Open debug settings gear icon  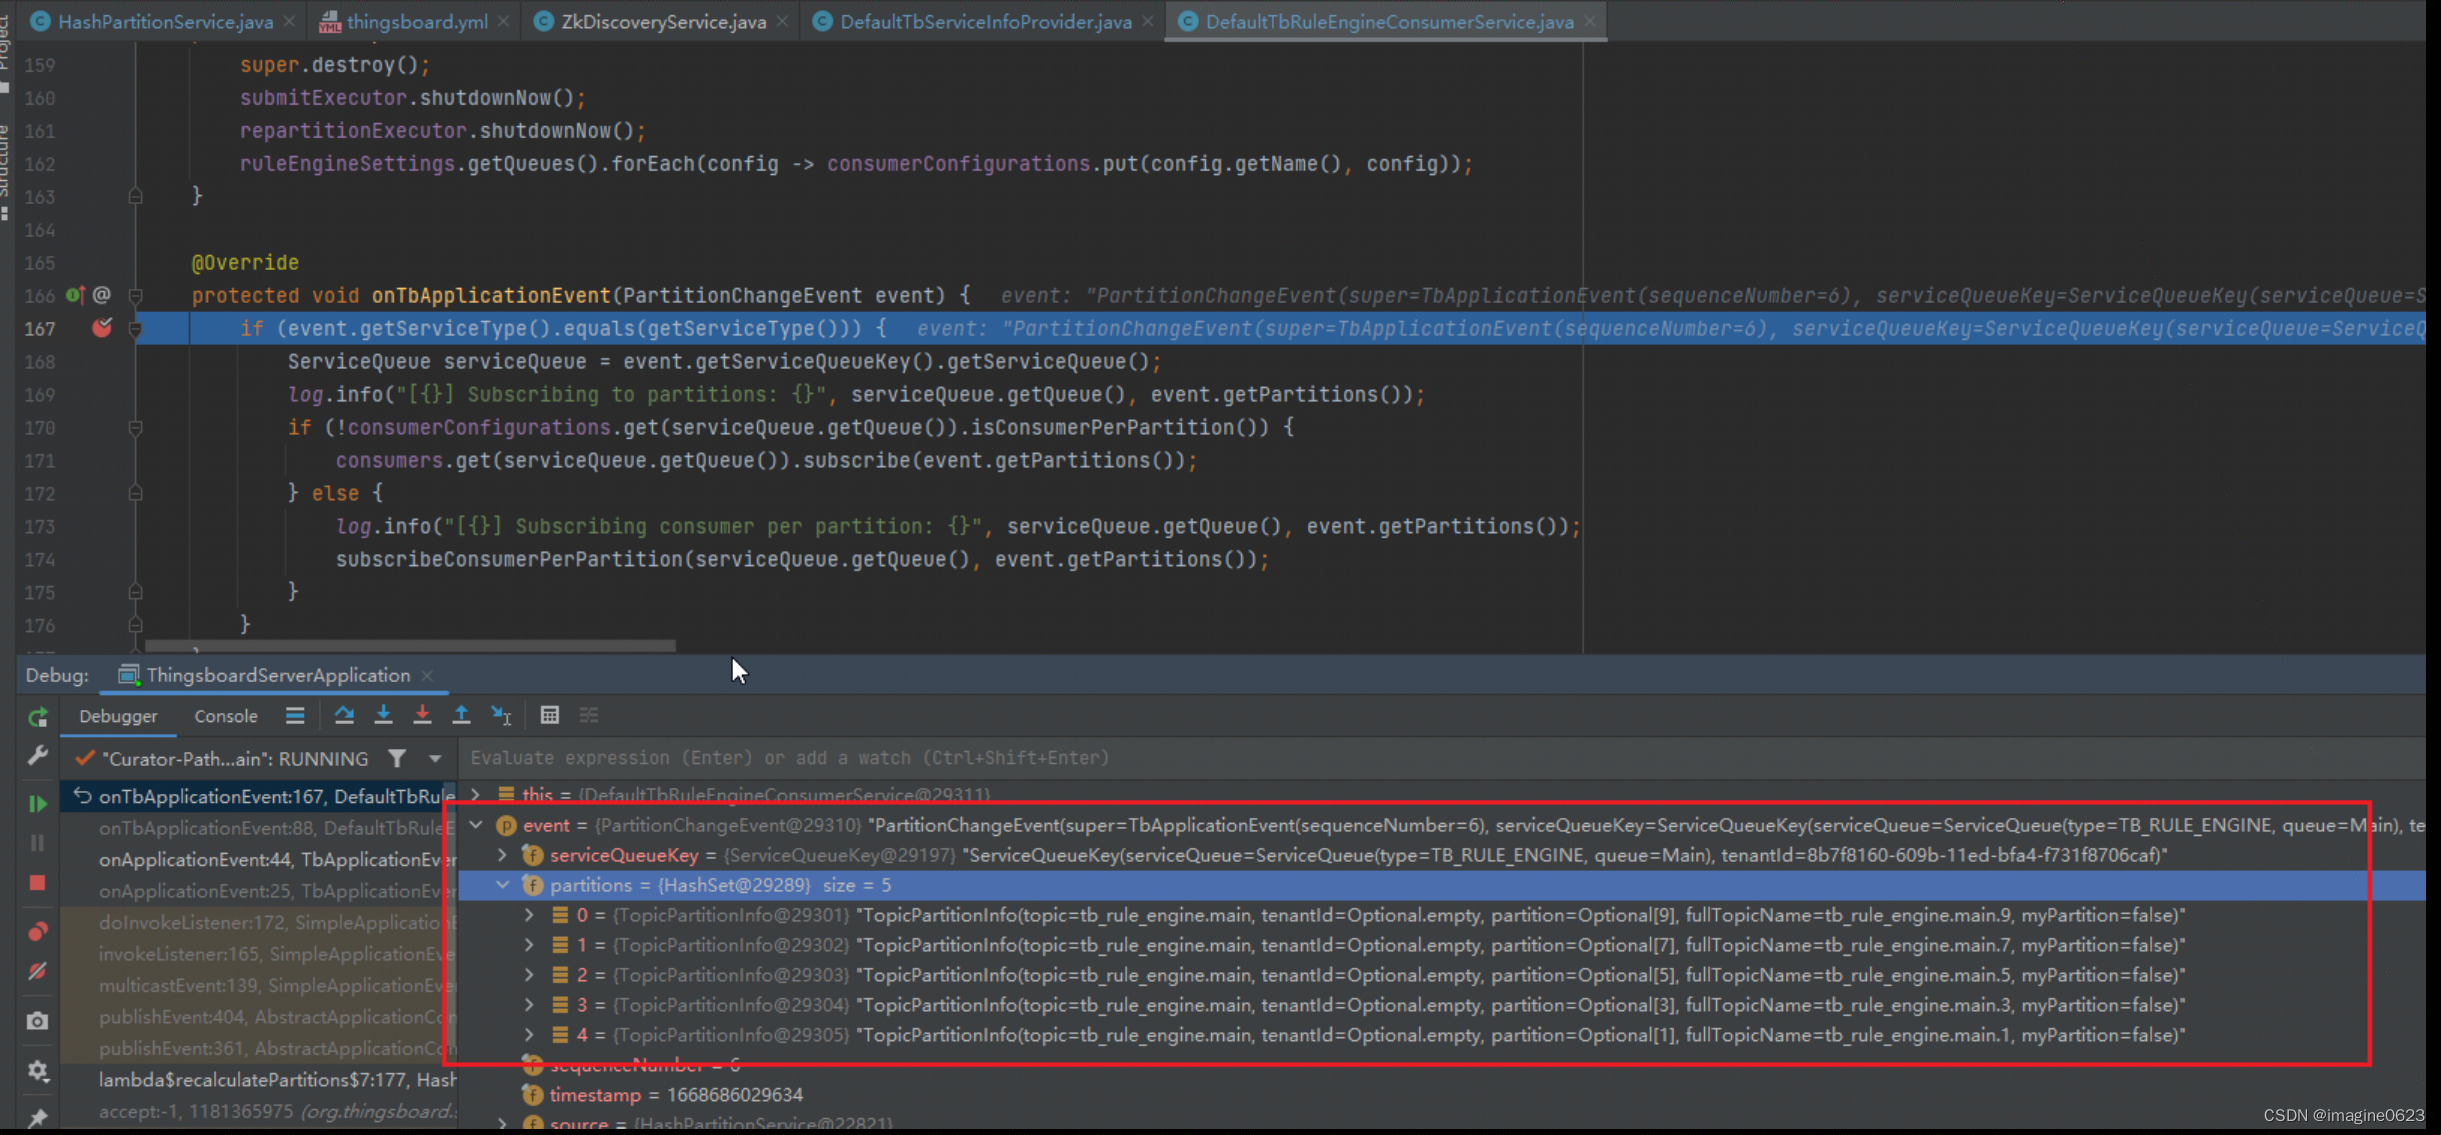[x=38, y=1071]
